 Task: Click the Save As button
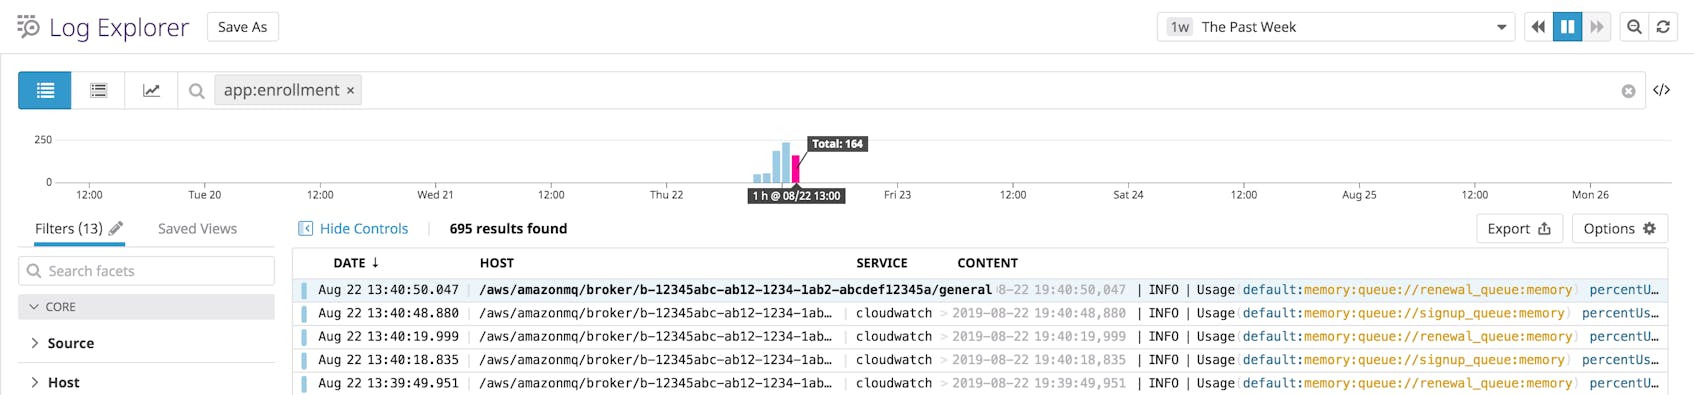click(x=242, y=27)
